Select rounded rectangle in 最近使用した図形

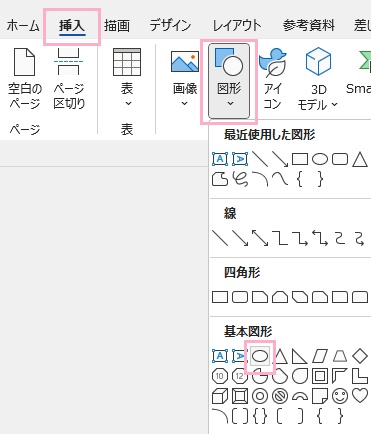coord(340,159)
